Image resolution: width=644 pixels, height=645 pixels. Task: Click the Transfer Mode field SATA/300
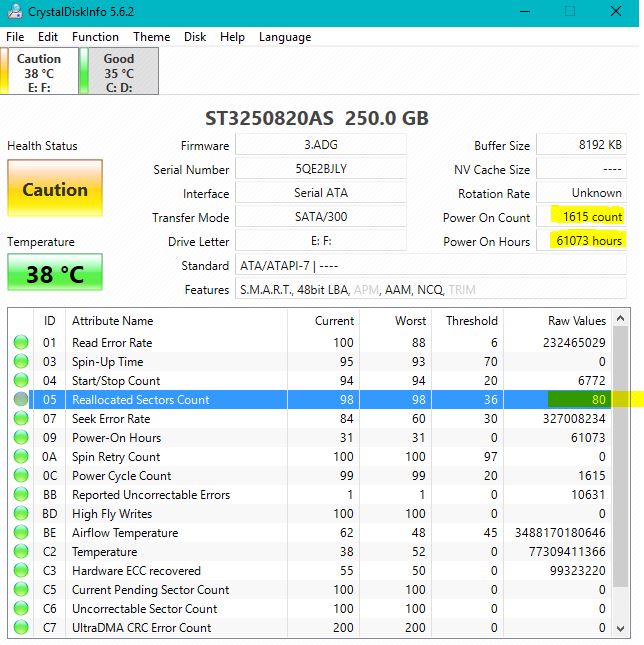tap(321, 216)
